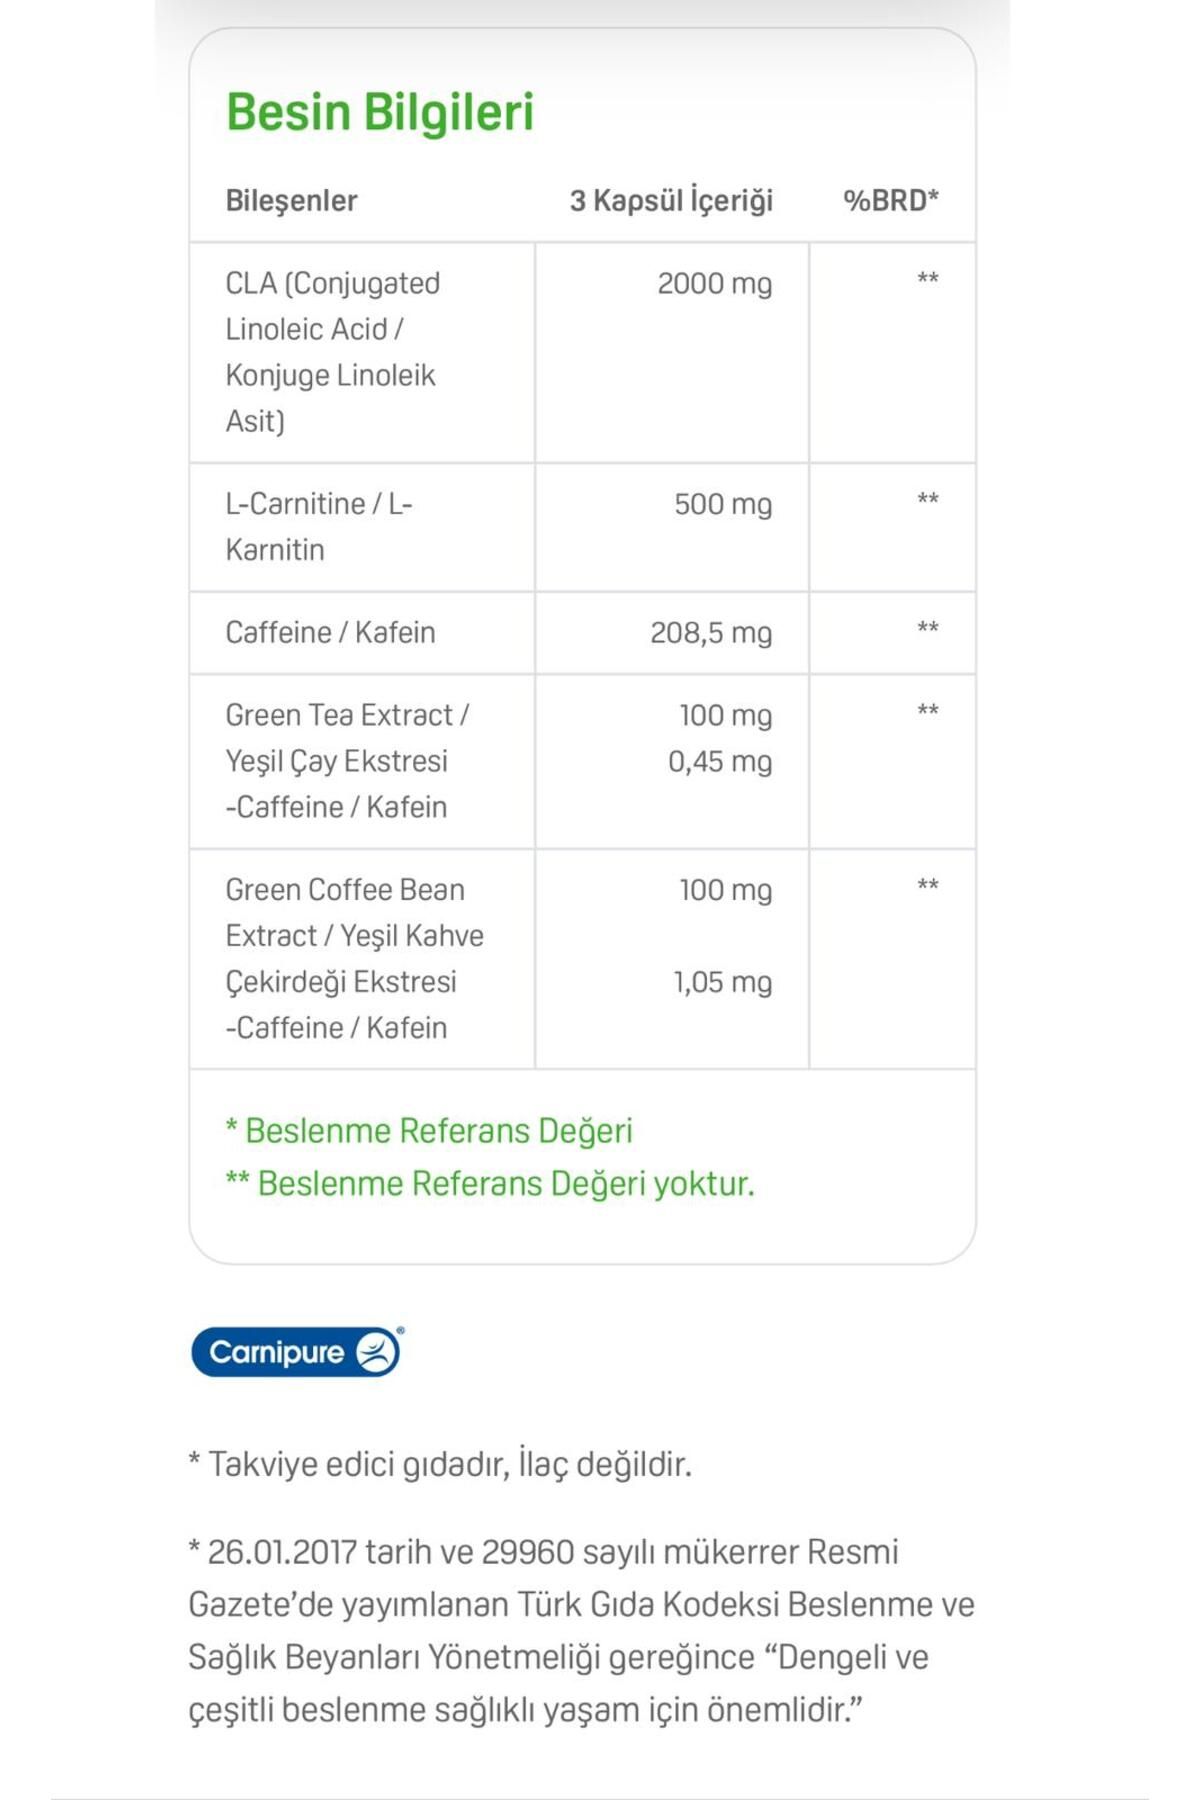
Task: Select the Bileşenler column header
Action: coord(291,201)
